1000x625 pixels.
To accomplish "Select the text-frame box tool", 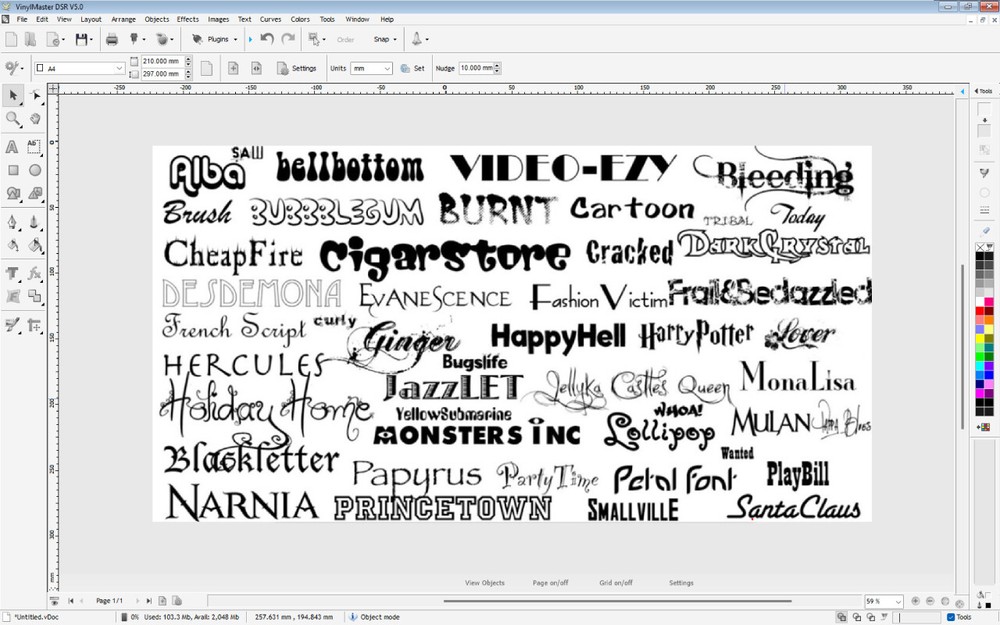I will pyautogui.click(x=34, y=147).
